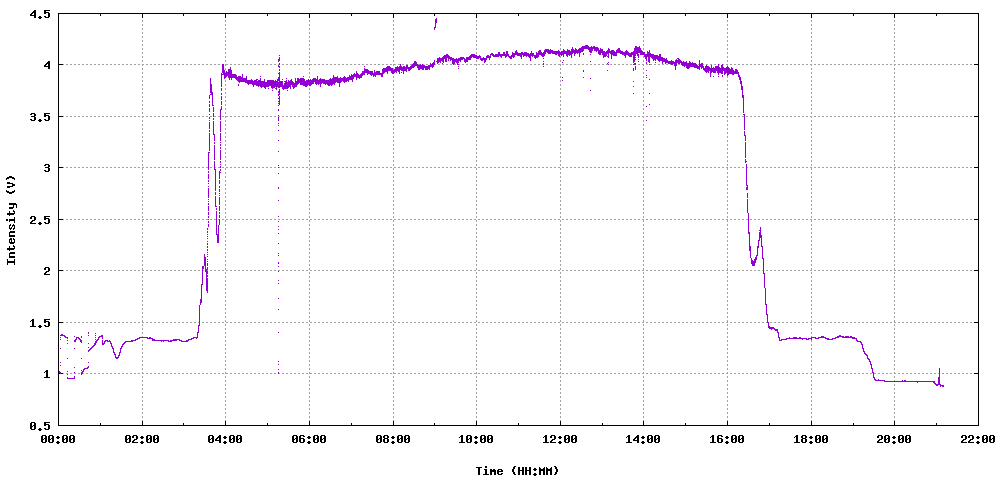
Task: Click the x-axis title 'Time (HH:MM)'
Action: click(517, 471)
